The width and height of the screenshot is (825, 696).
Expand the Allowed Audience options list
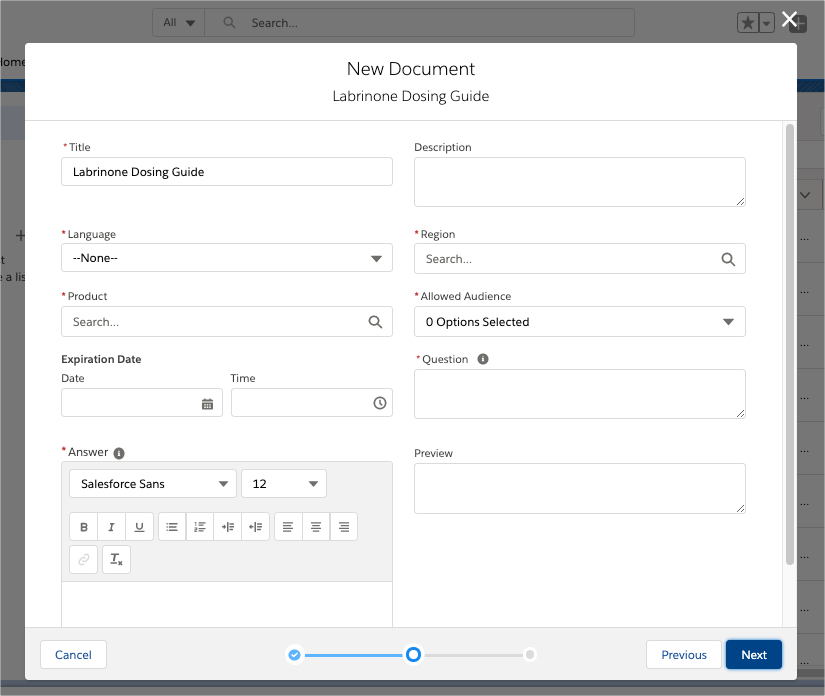[x=579, y=322]
